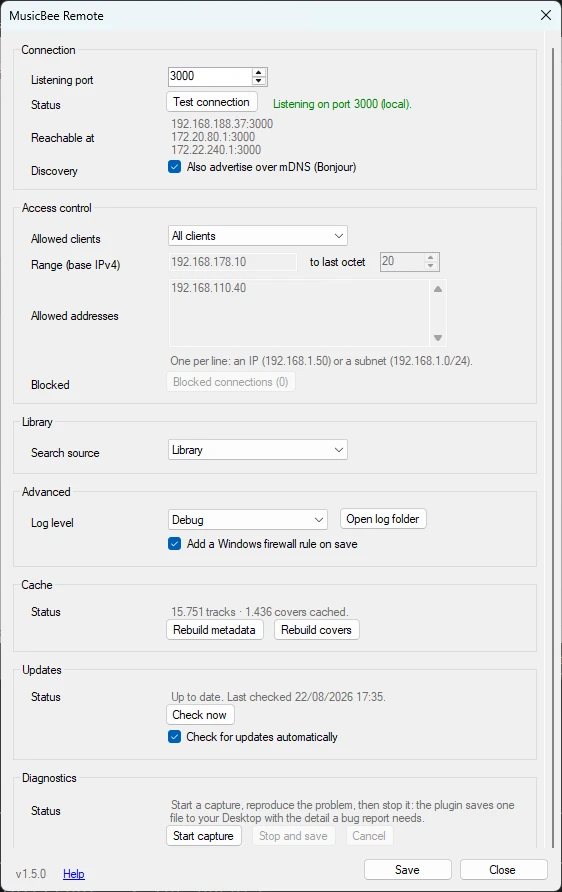Click the last octet number field
The image size is (562, 892).
402,262
